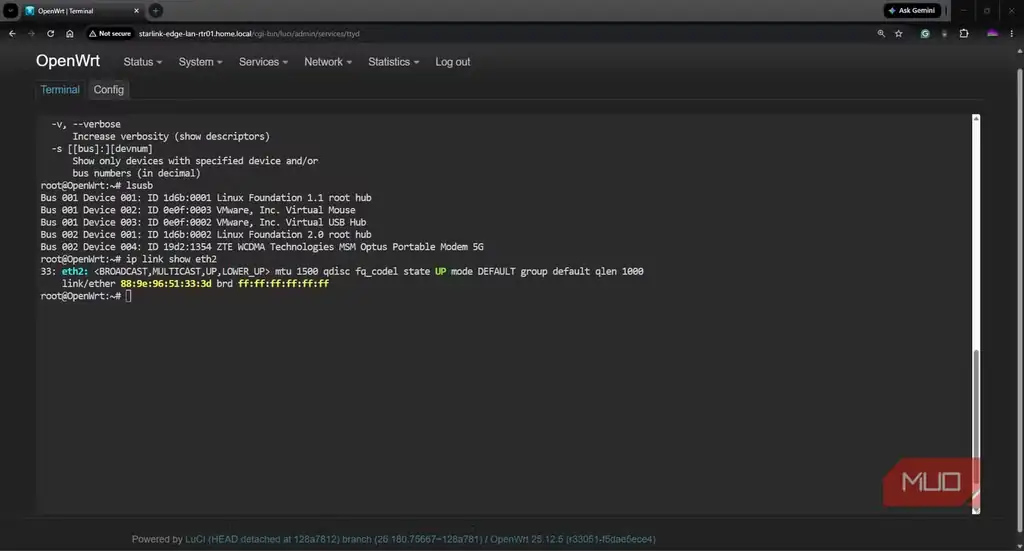Open the browser profile avatar

(x=993, y=33)
